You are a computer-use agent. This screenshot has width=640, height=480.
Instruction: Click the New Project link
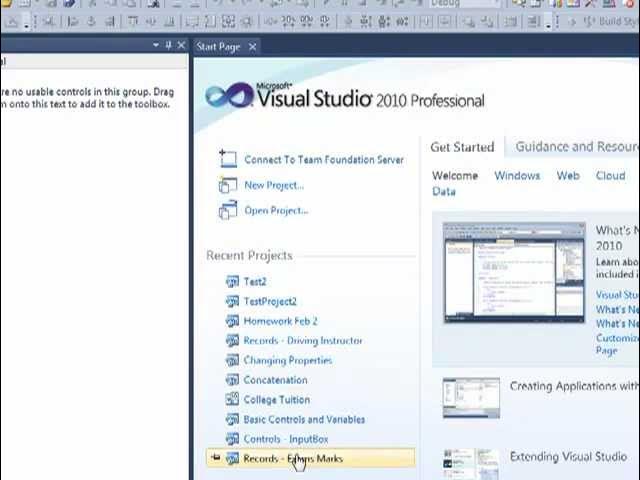coord(274,185)
